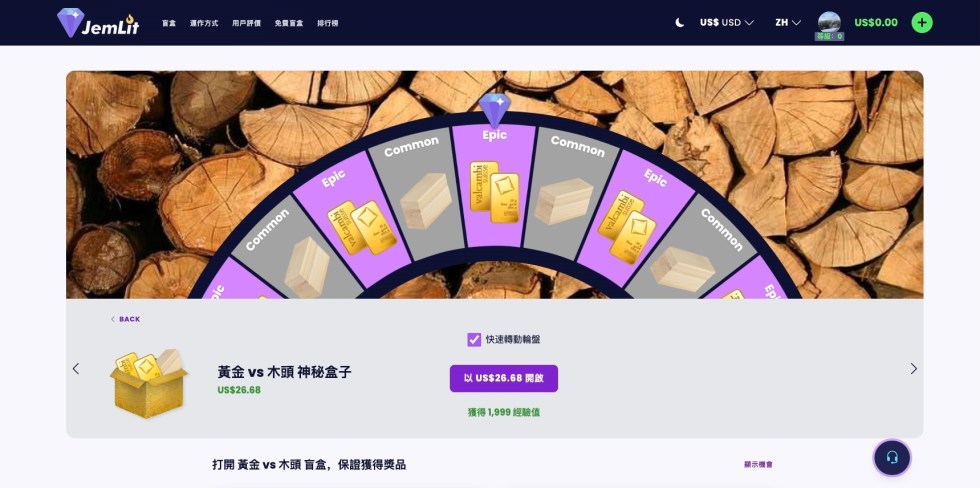The width and height of the screenshot is (980, 488).
Task: Toggle dark mode moon icon
Action: 679,22
